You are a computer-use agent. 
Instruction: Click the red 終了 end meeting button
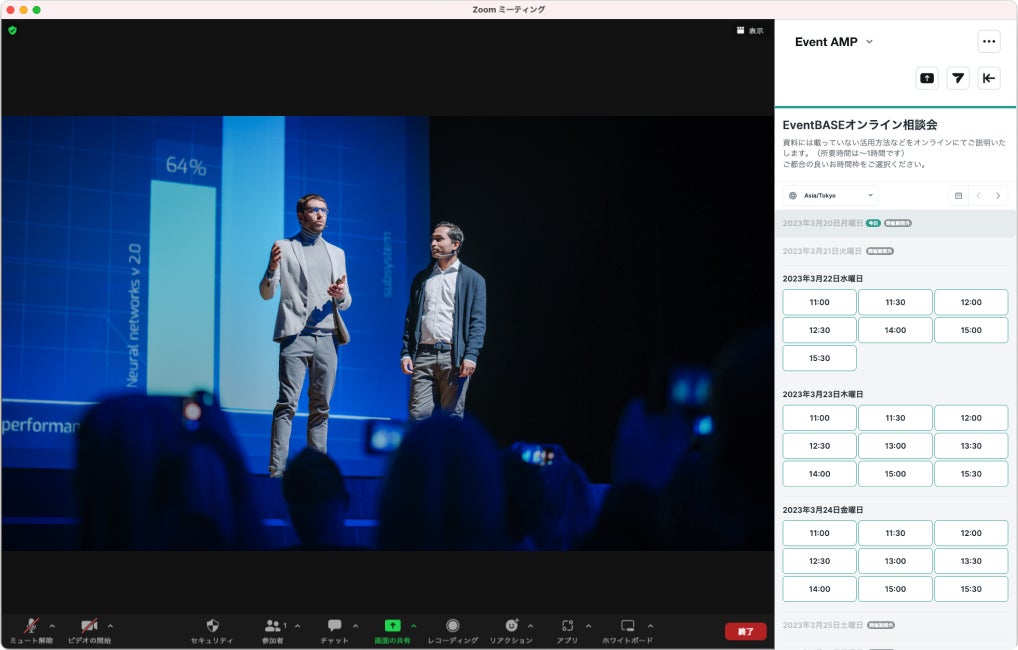point(745,631)
